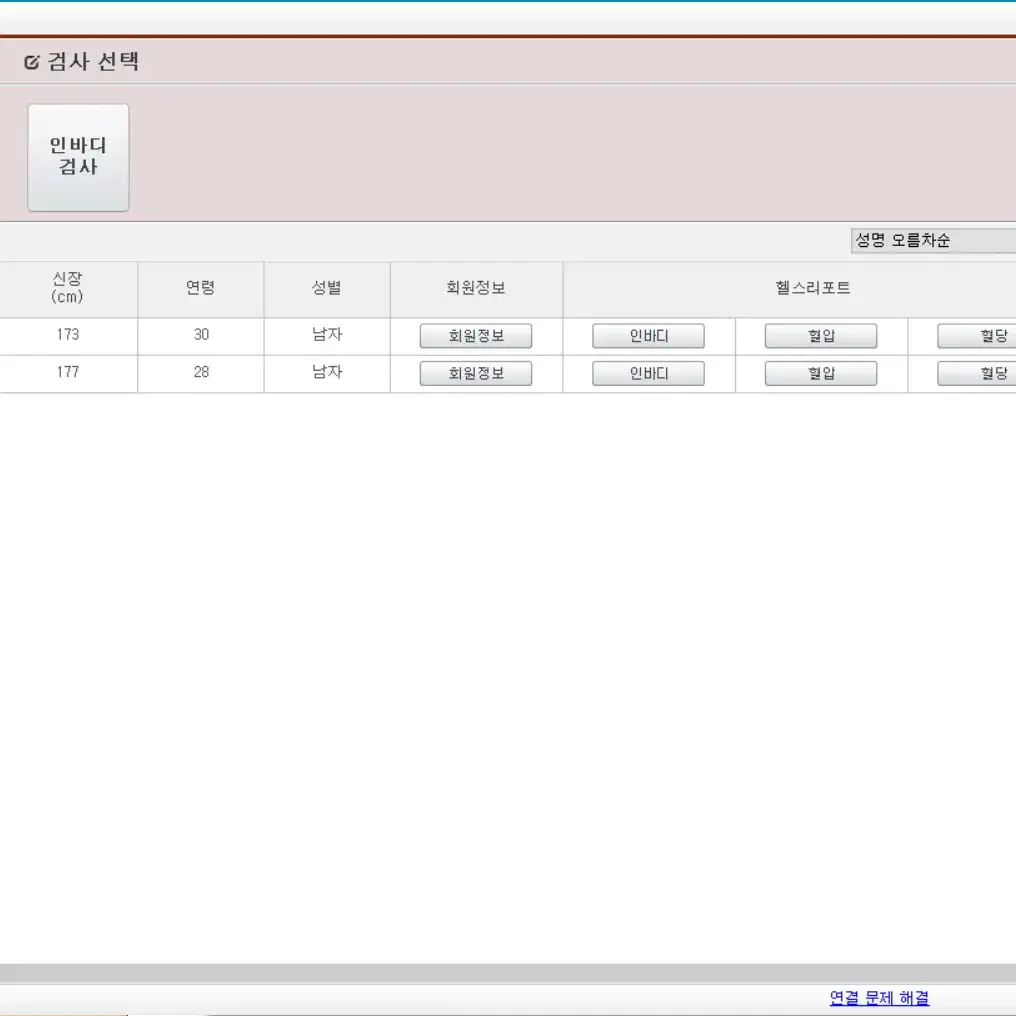Select the age cell showing 28
The image size is (1016, 1016).
pos(201,373)
